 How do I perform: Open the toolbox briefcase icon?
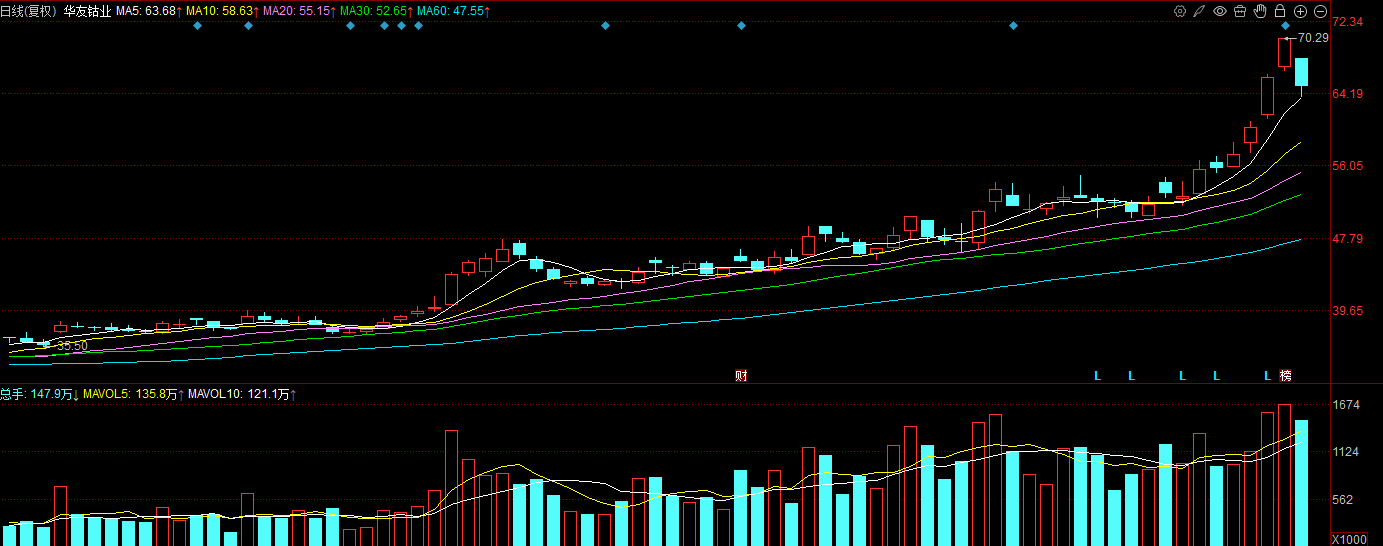tap(1240, 11)
